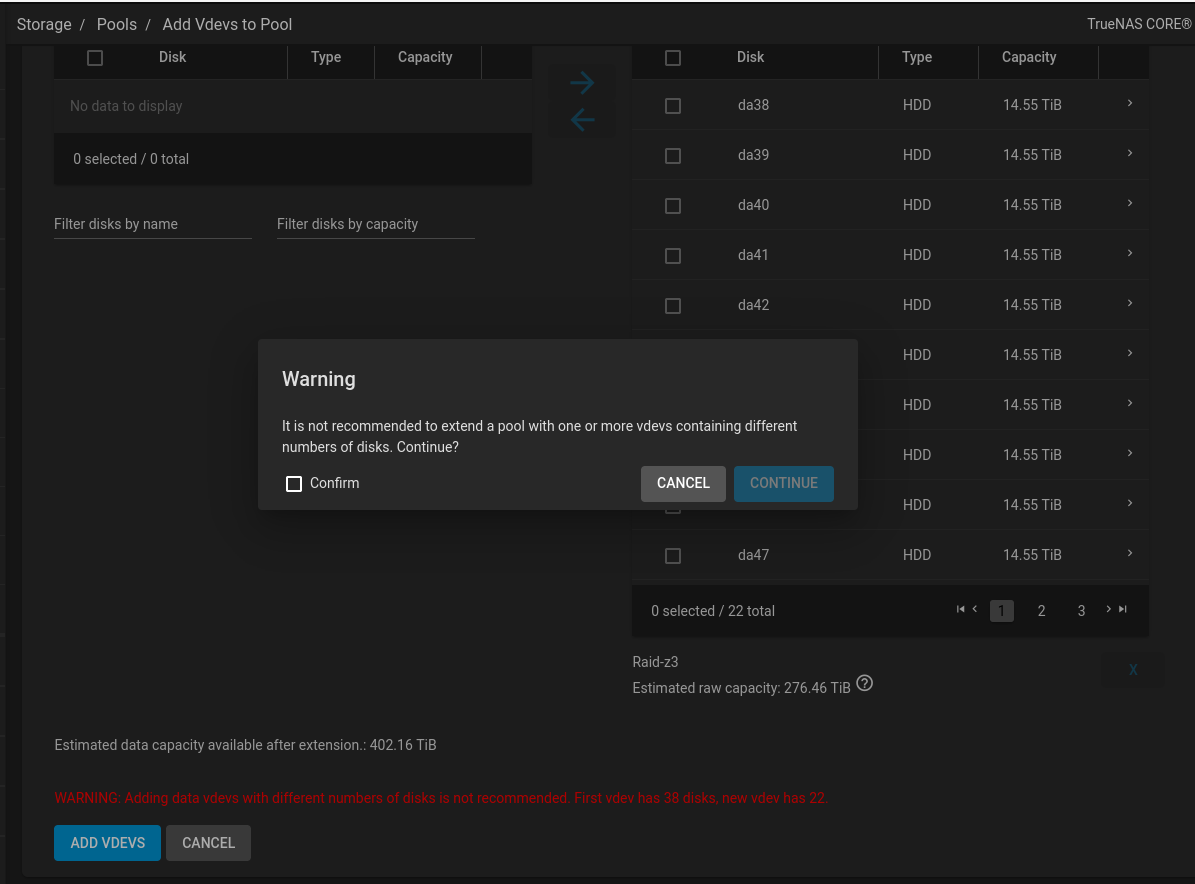Tick the checkbox for disk da47
Image resolution: width=1195 pixels, height=884 pixels.
[x=673, y=556]
